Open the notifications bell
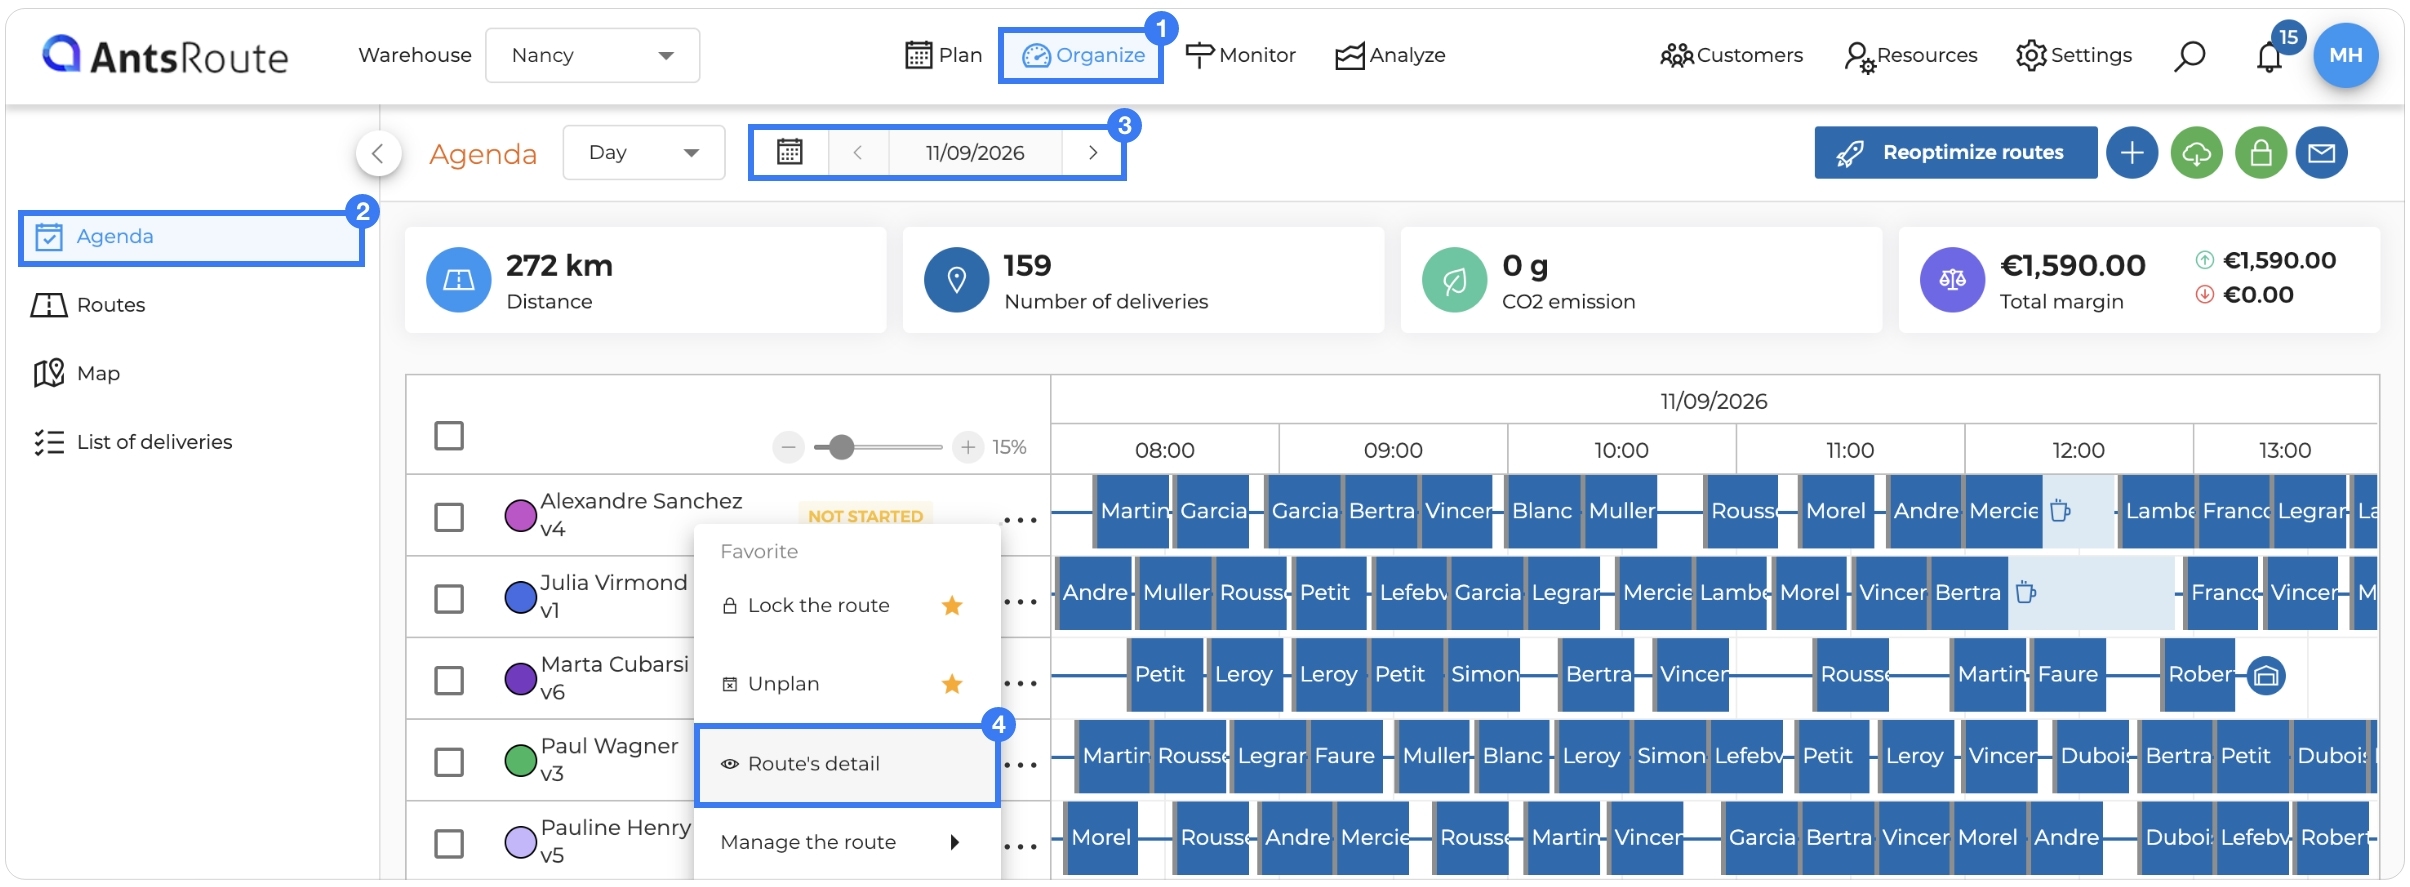This screenshot has height=887, width=2410. (x=2269, y=57)
